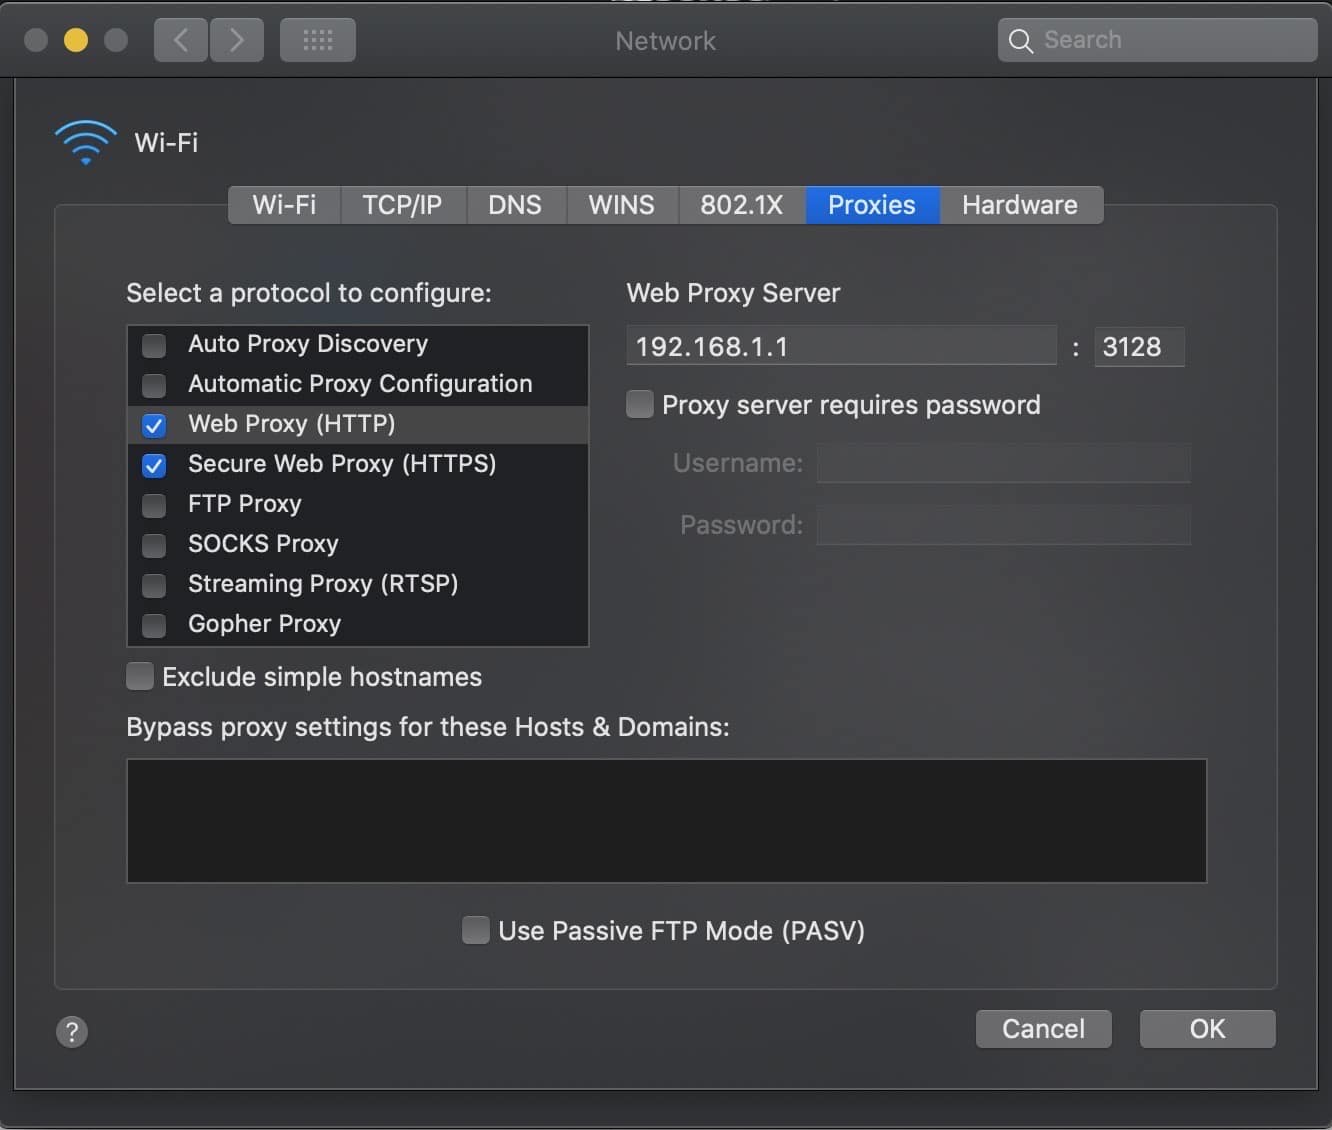Image resolution: width=1332 pixels, height=1130 pixels.
Task: Click the back navigation arrow
Action: click(x=180, y=40)
